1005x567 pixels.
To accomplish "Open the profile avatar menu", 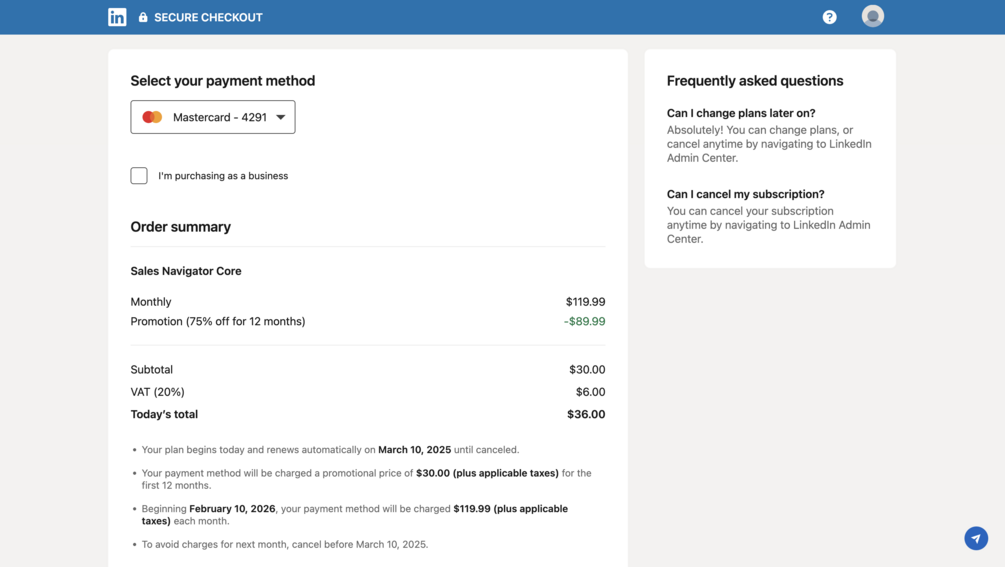I will (x=873, y=16).
